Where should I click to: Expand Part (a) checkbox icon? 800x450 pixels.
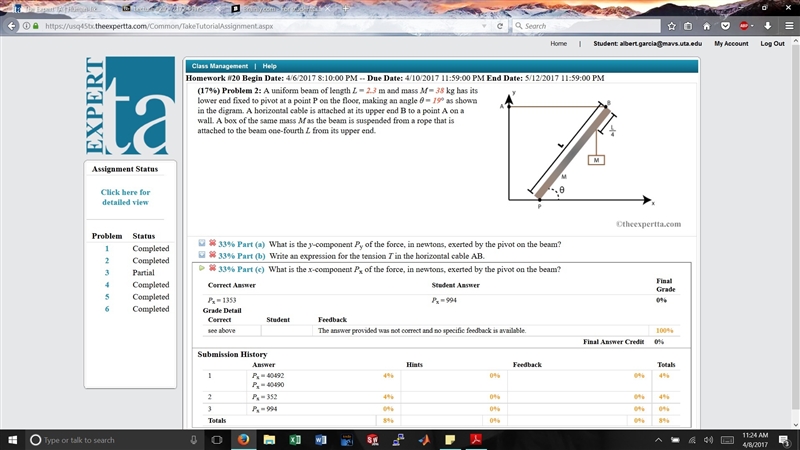coord(202,243)
